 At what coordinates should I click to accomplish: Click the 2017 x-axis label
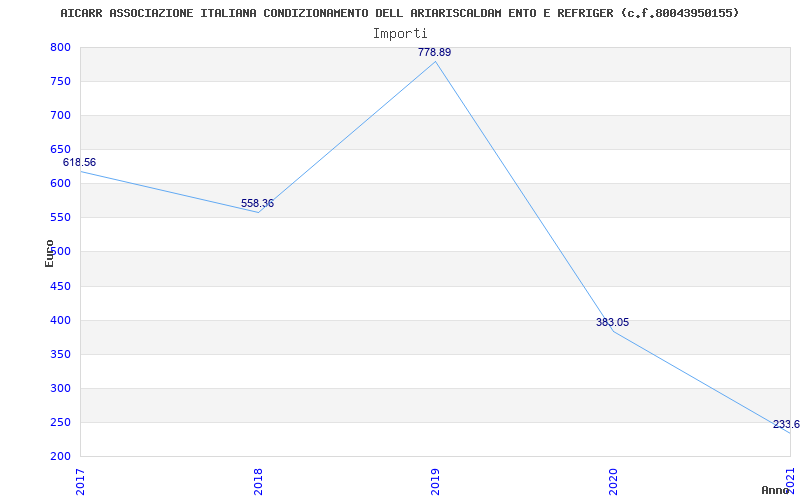pos(80,482)
